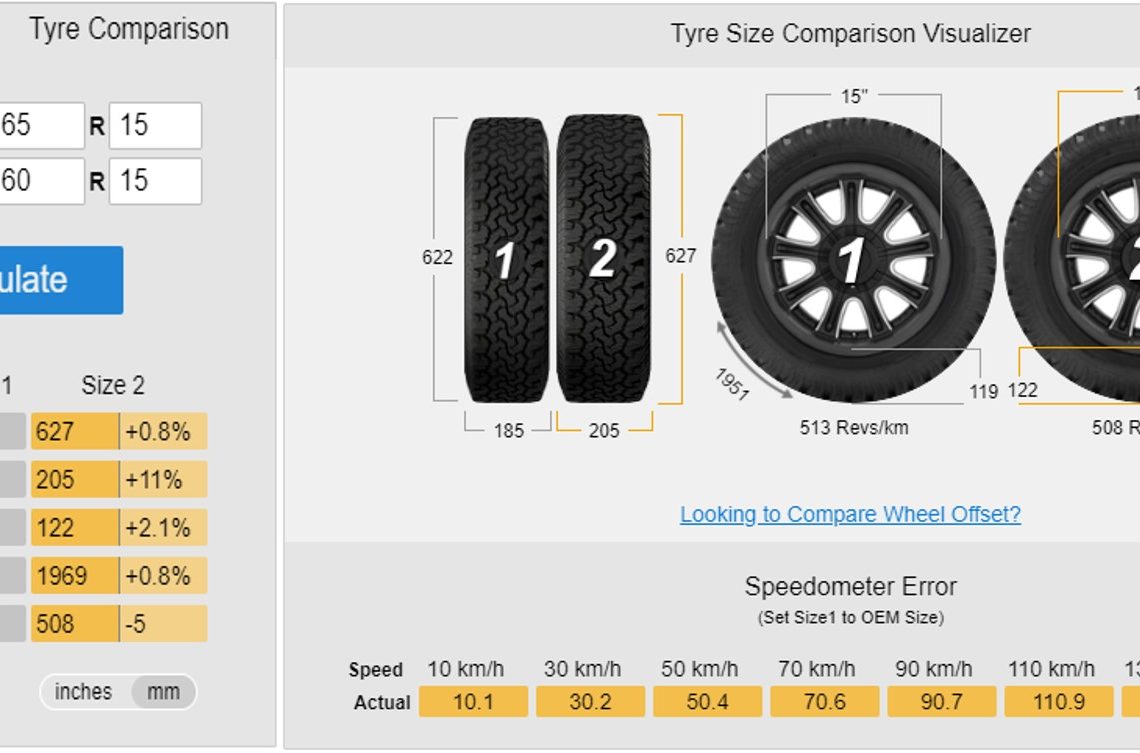This screenshot has width=1140, height=753.
Task: Click the 110.9 actual speed cell
Action: 1058,702
